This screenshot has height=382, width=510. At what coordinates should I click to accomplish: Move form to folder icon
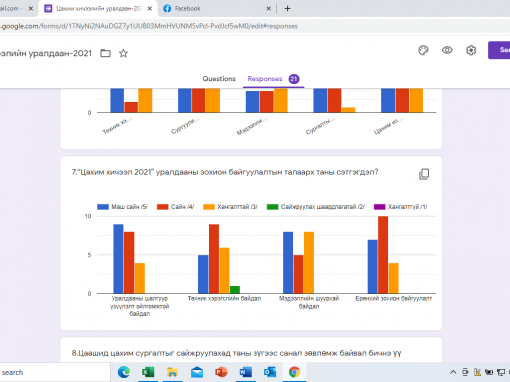[105, 53]
